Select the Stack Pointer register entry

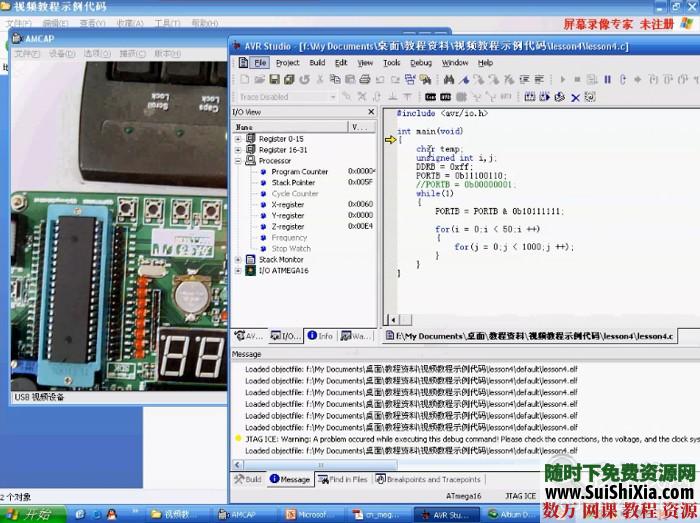tap(292, 183)
